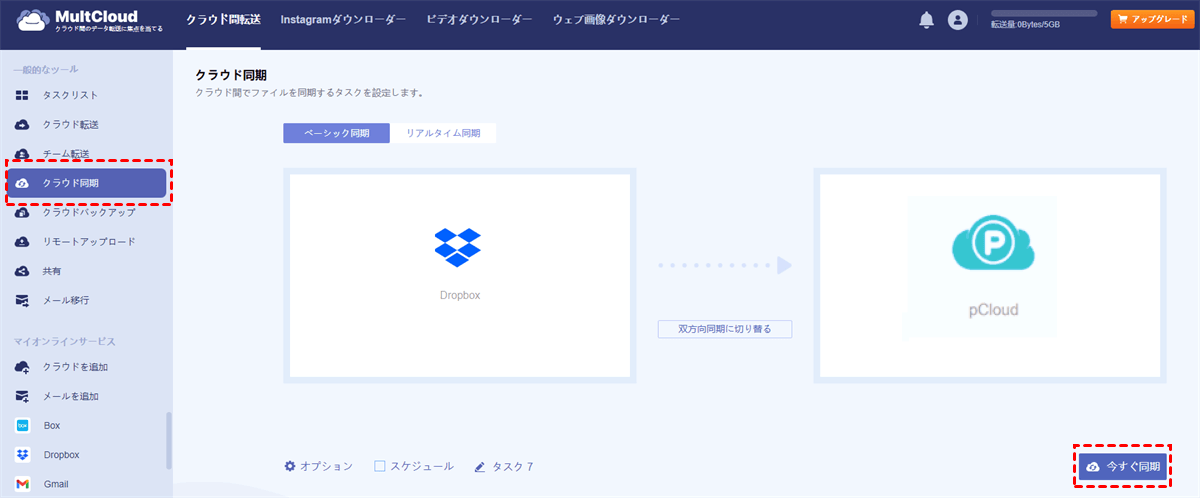
Task: Click the メールを追加 icon
Action: coord(22,396)
